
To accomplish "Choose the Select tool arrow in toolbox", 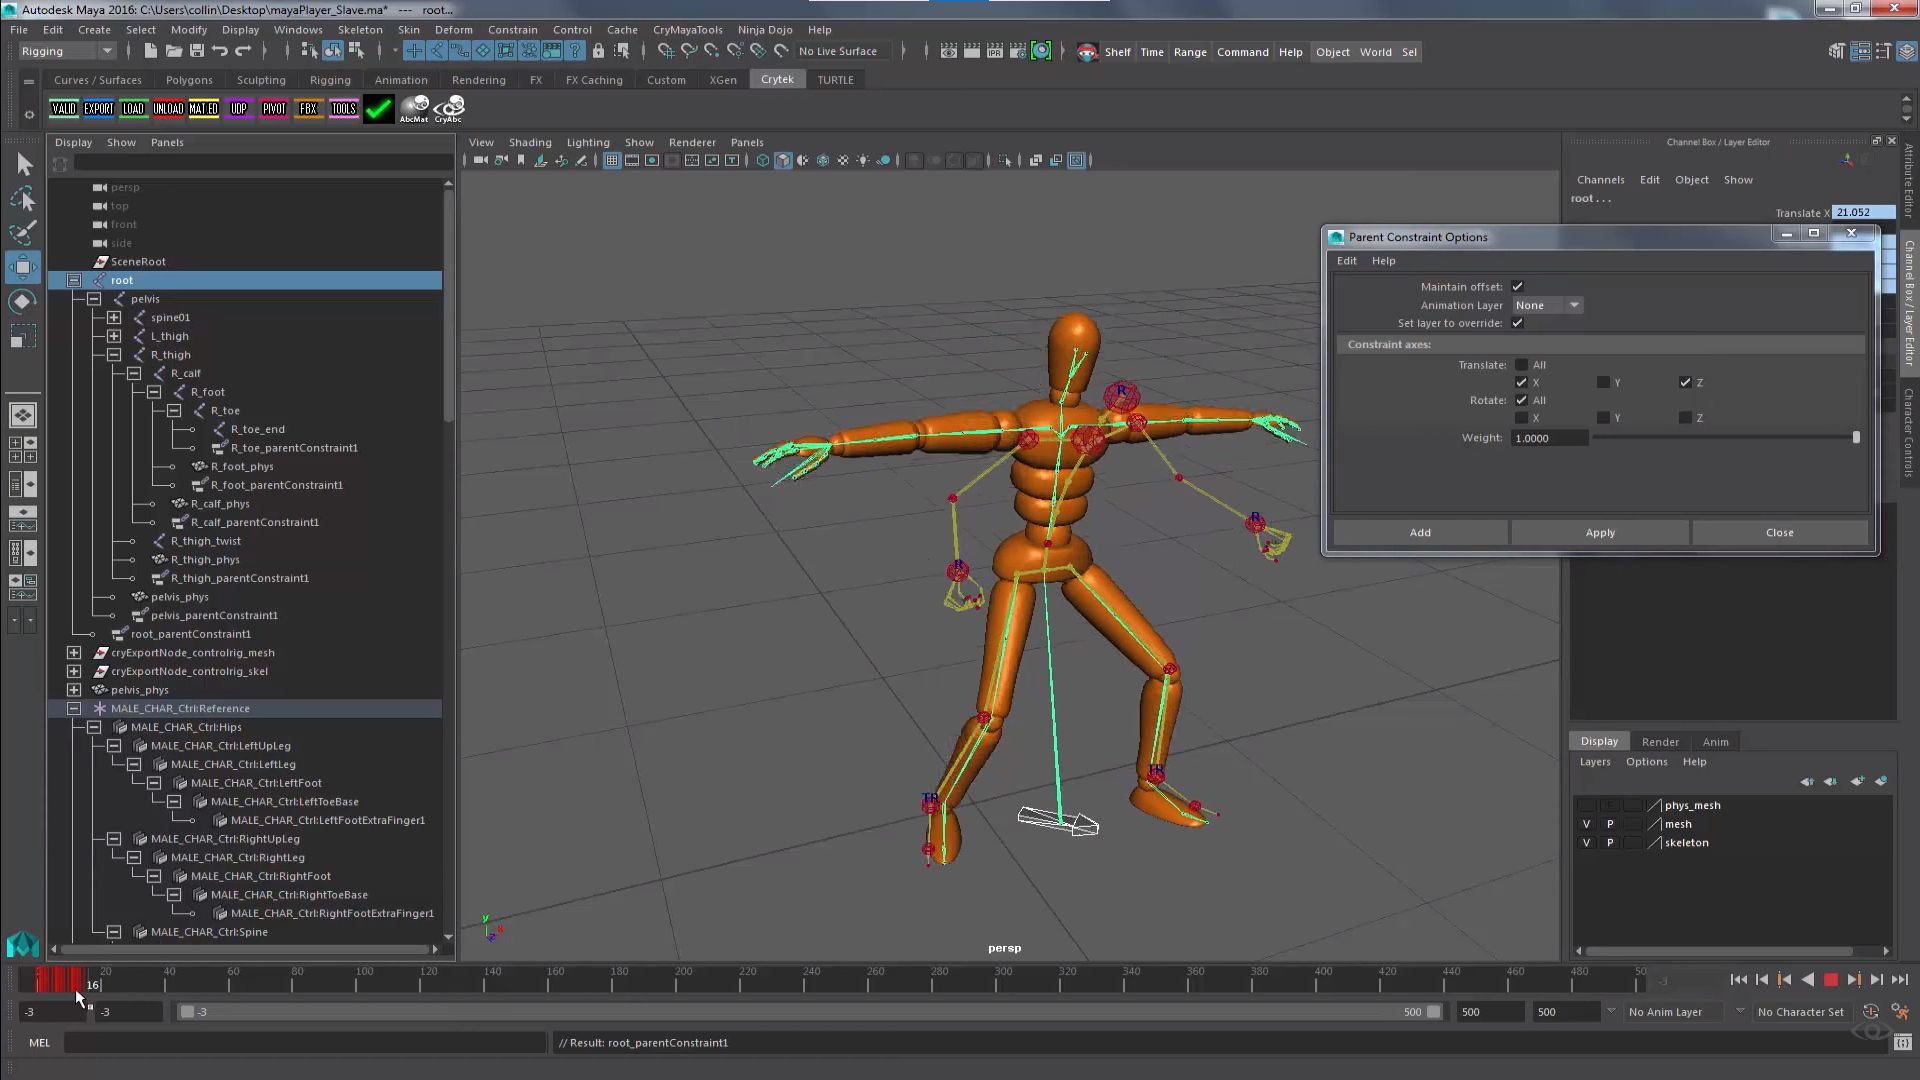I will (23, 164).
